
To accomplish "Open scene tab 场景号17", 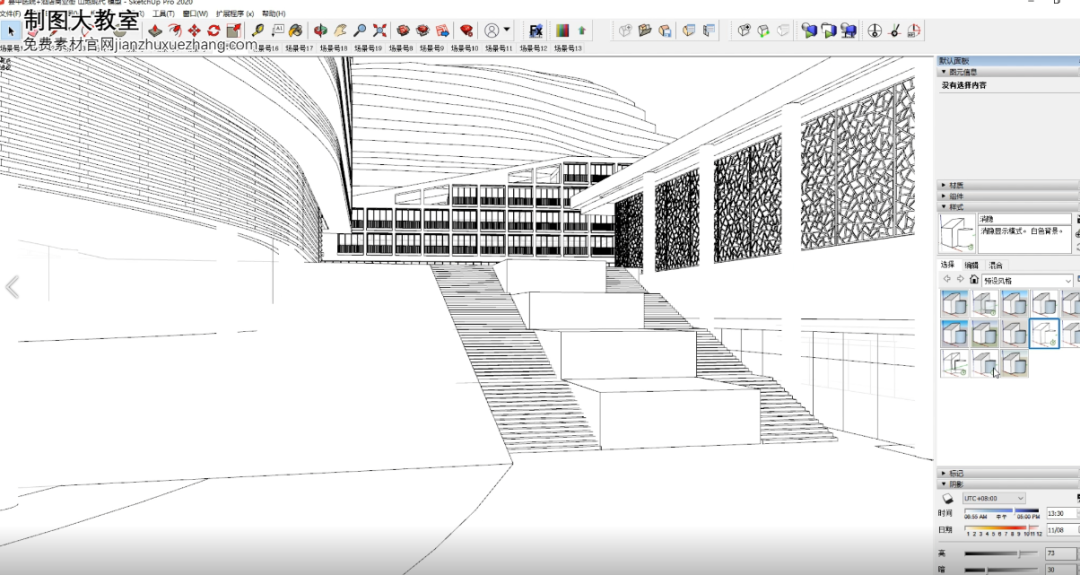I will [299, 48].
